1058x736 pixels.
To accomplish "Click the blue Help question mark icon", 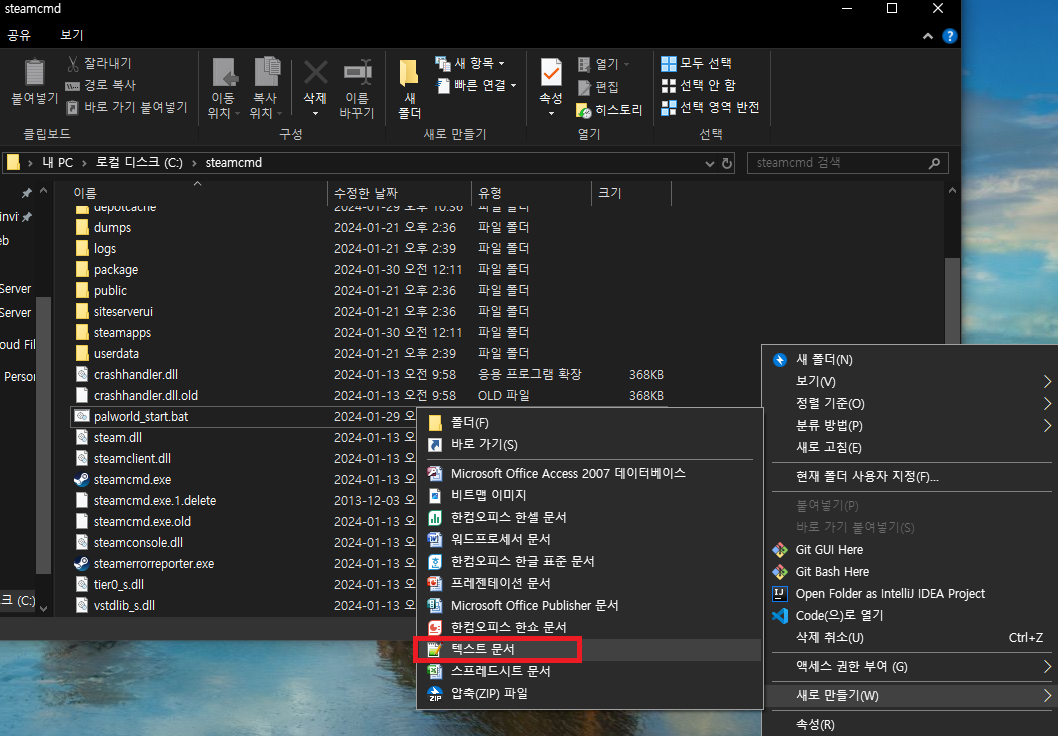I will tap(949, 36).
